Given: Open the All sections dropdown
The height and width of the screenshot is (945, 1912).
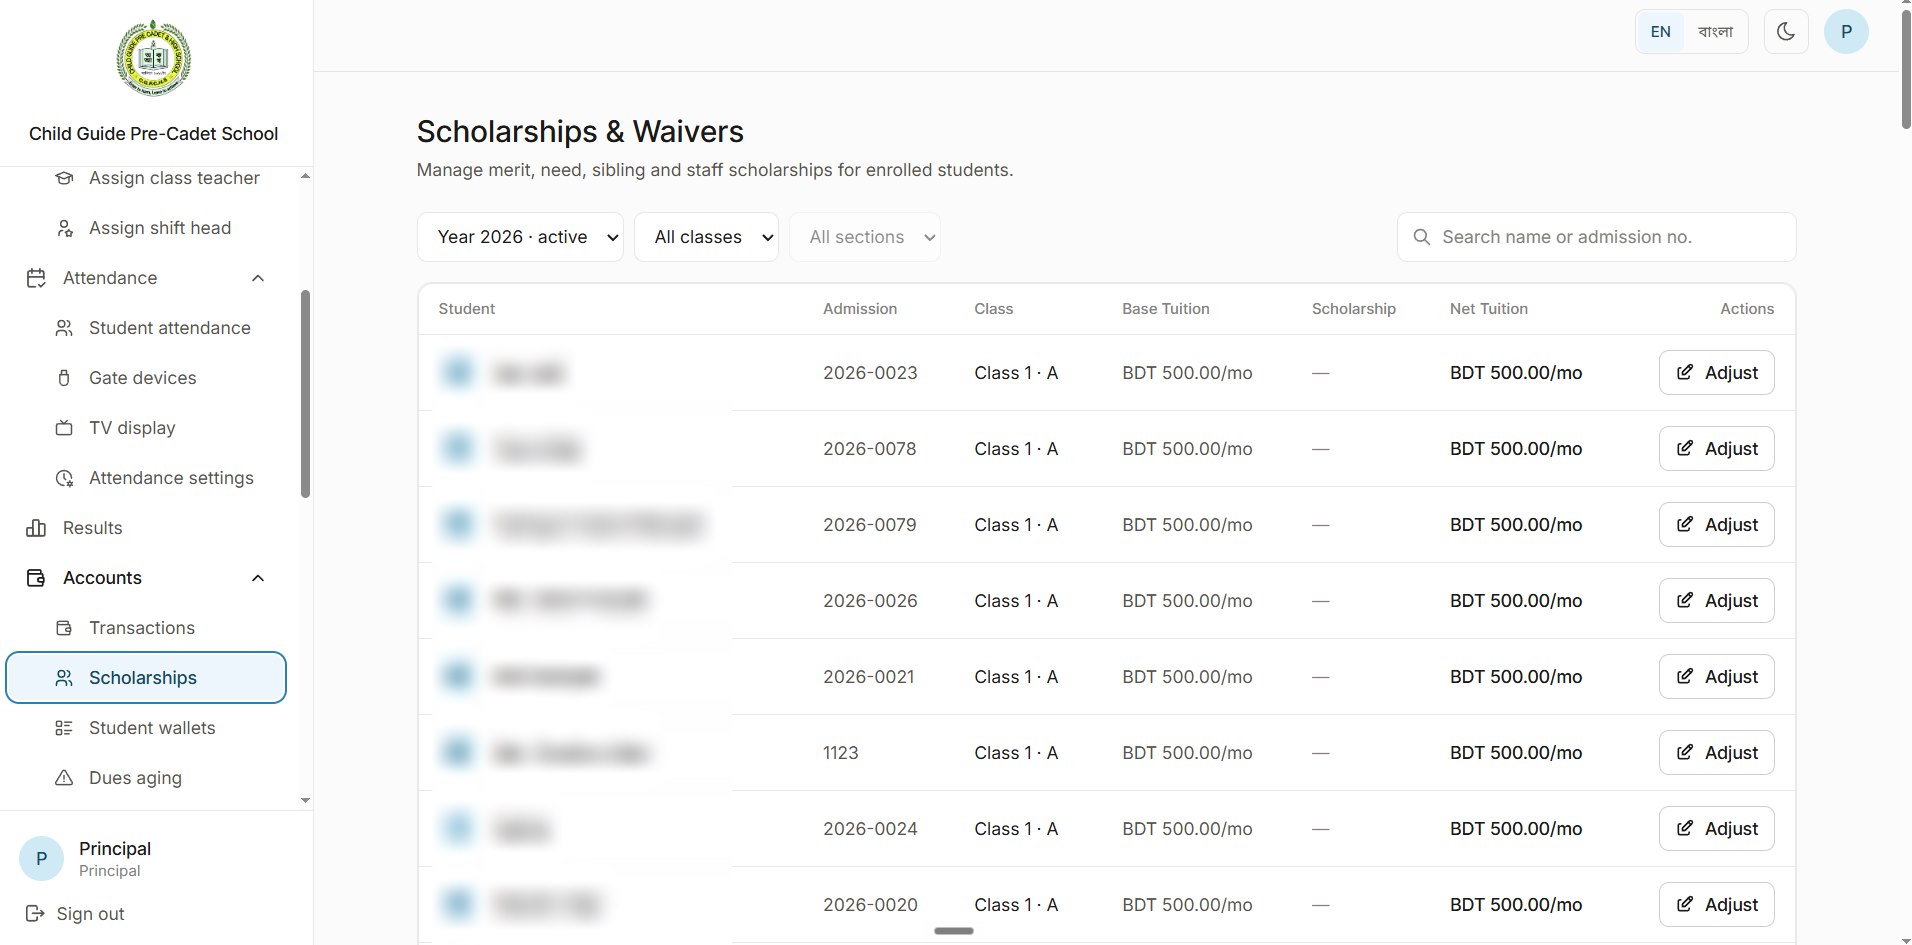Looking at the screenshot, I should (x=864, y=237).
